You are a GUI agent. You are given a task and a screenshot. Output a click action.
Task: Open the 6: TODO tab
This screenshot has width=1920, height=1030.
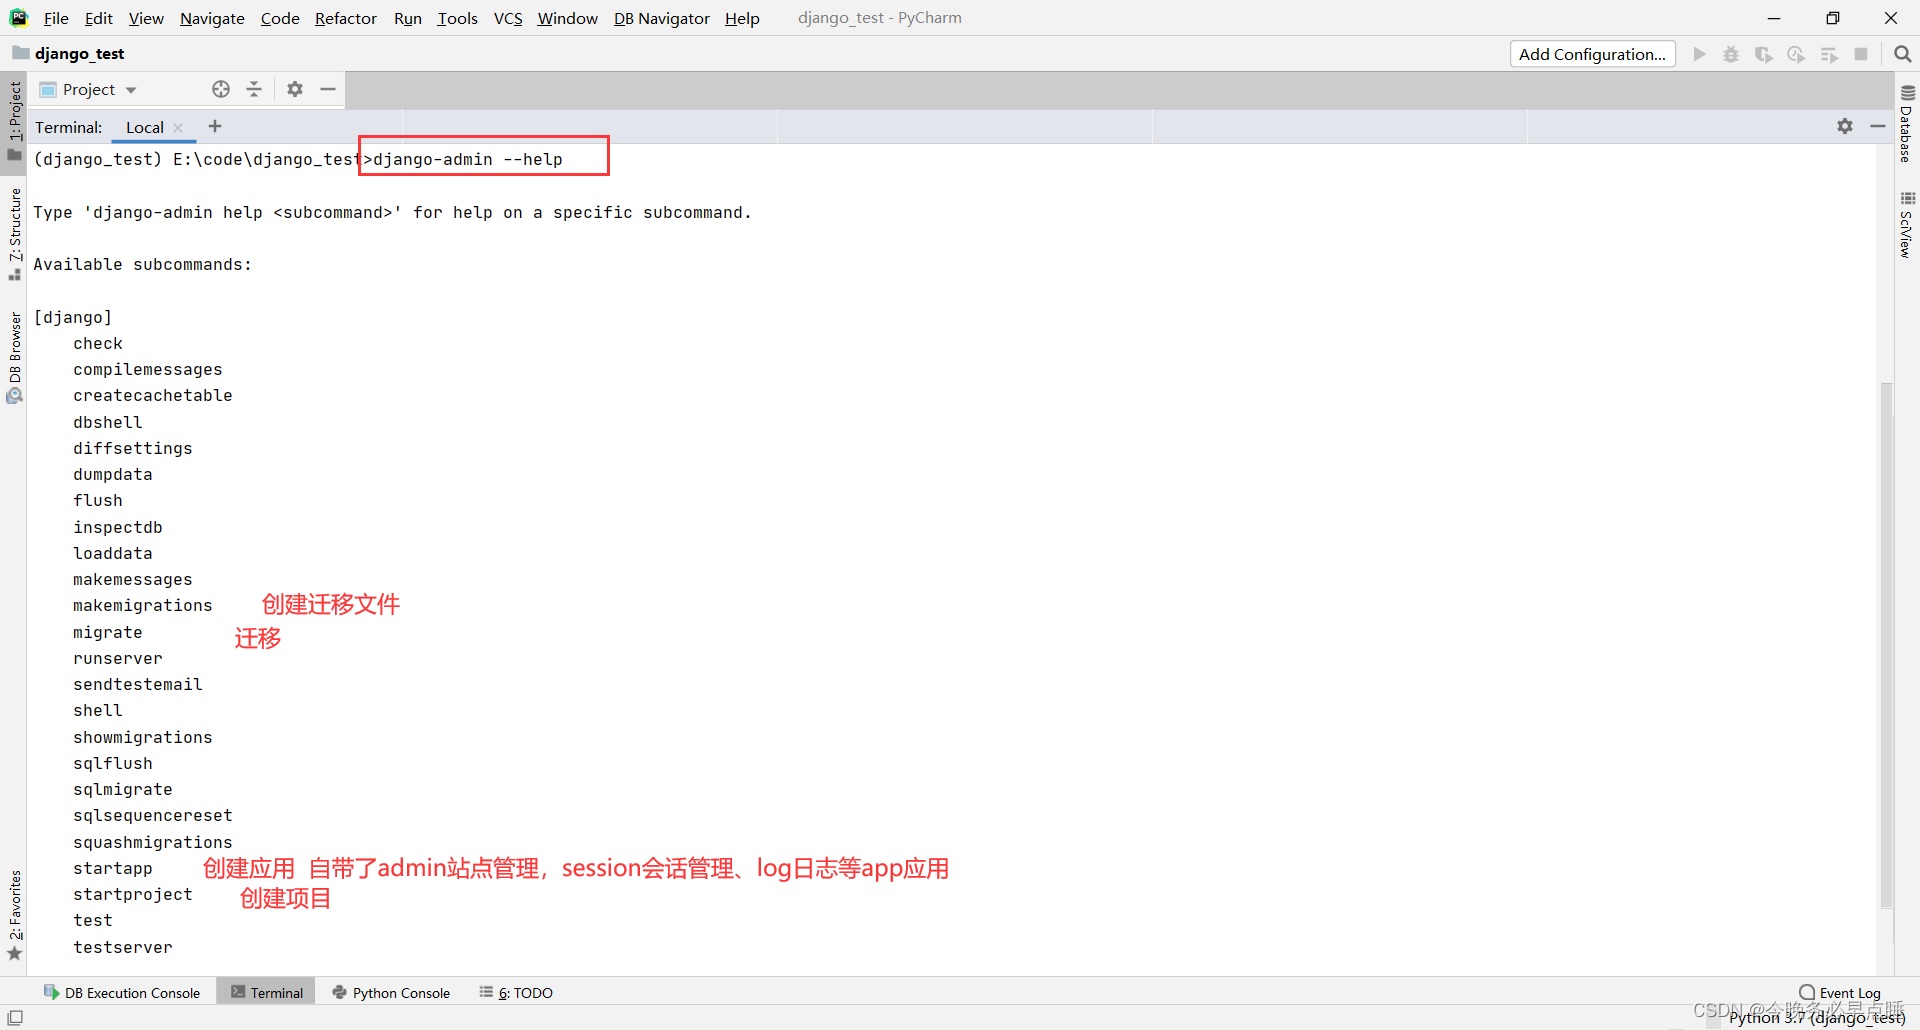(x=516, y=992)
